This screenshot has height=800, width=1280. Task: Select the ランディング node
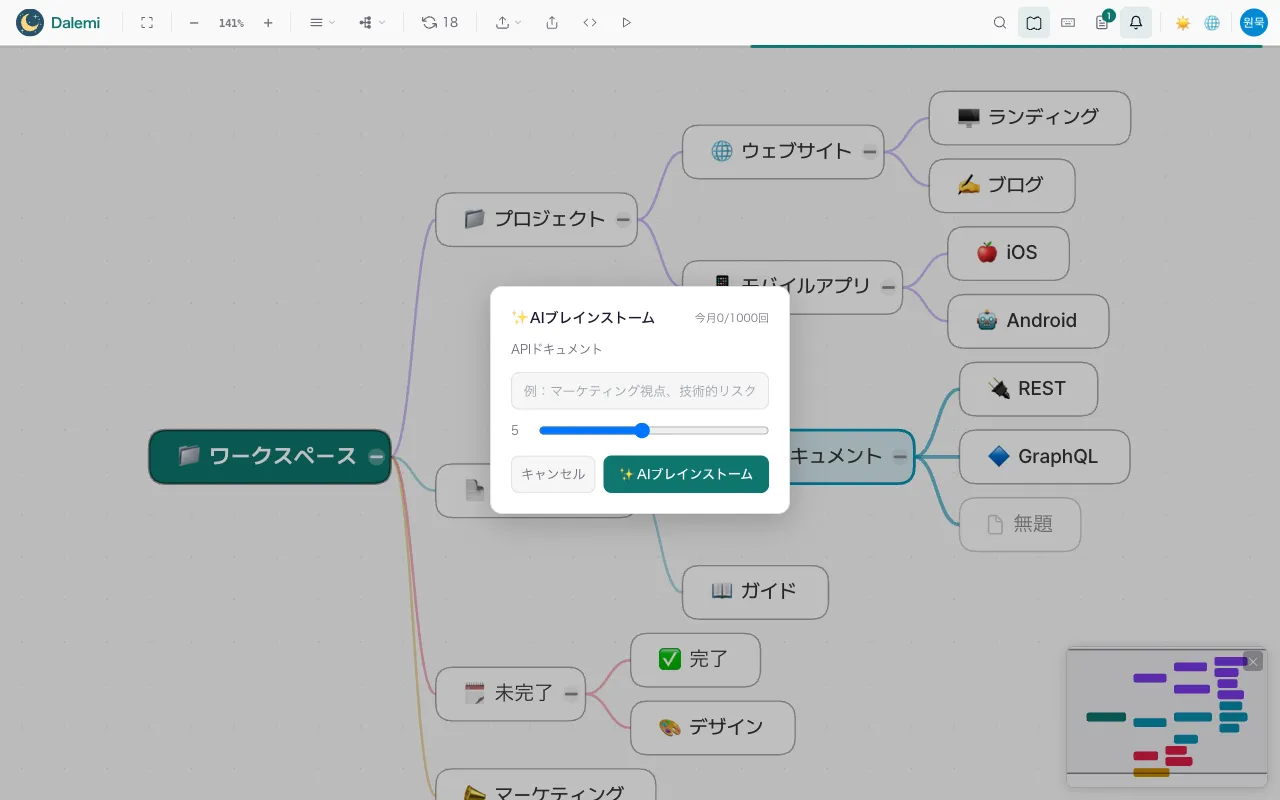click(1030, 118)
